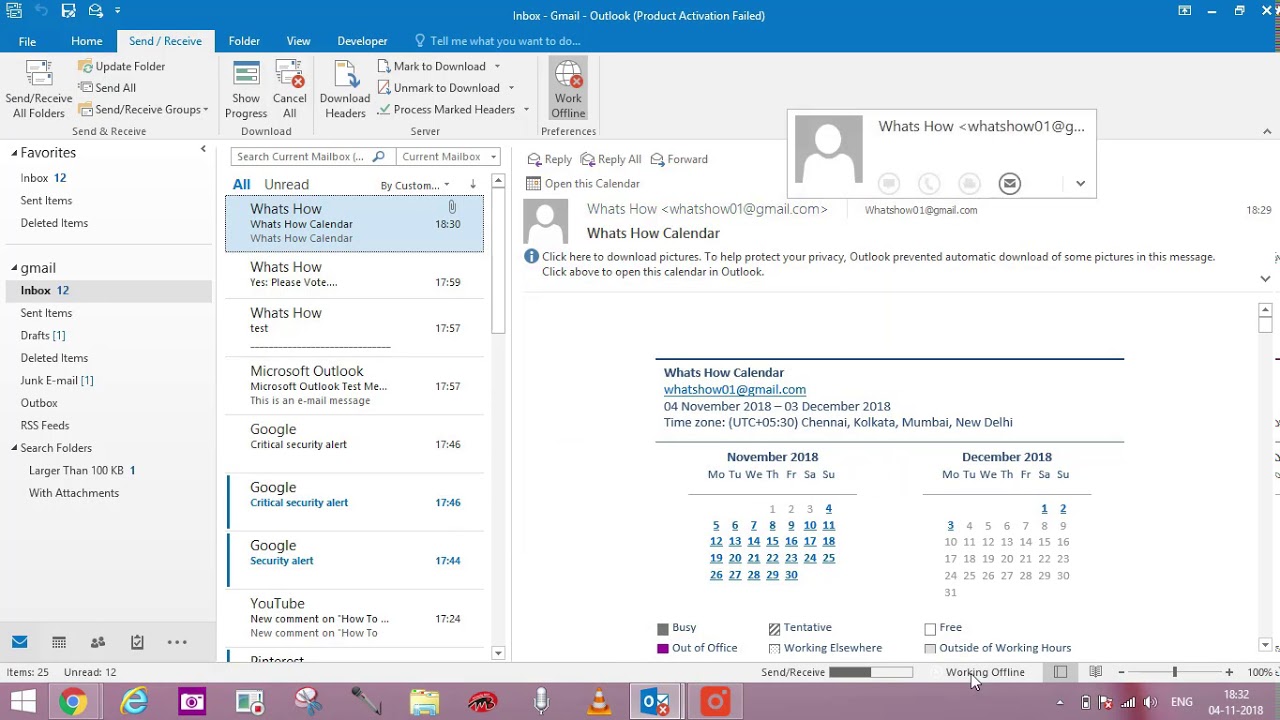Click November 4 in calendar
Screen dimensions: 1280x720
pos(828,509)
